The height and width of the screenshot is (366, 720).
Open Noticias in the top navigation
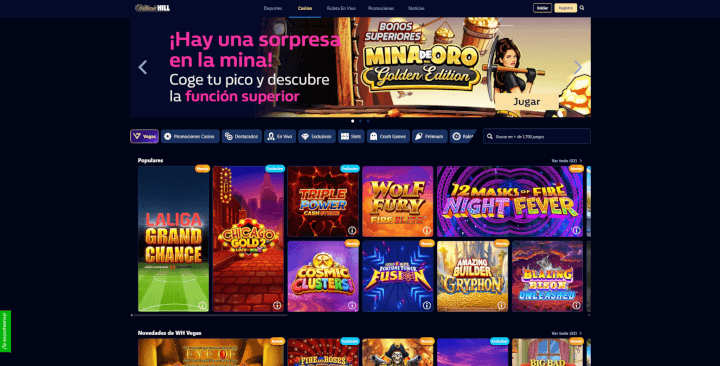(x=416, y=8)
